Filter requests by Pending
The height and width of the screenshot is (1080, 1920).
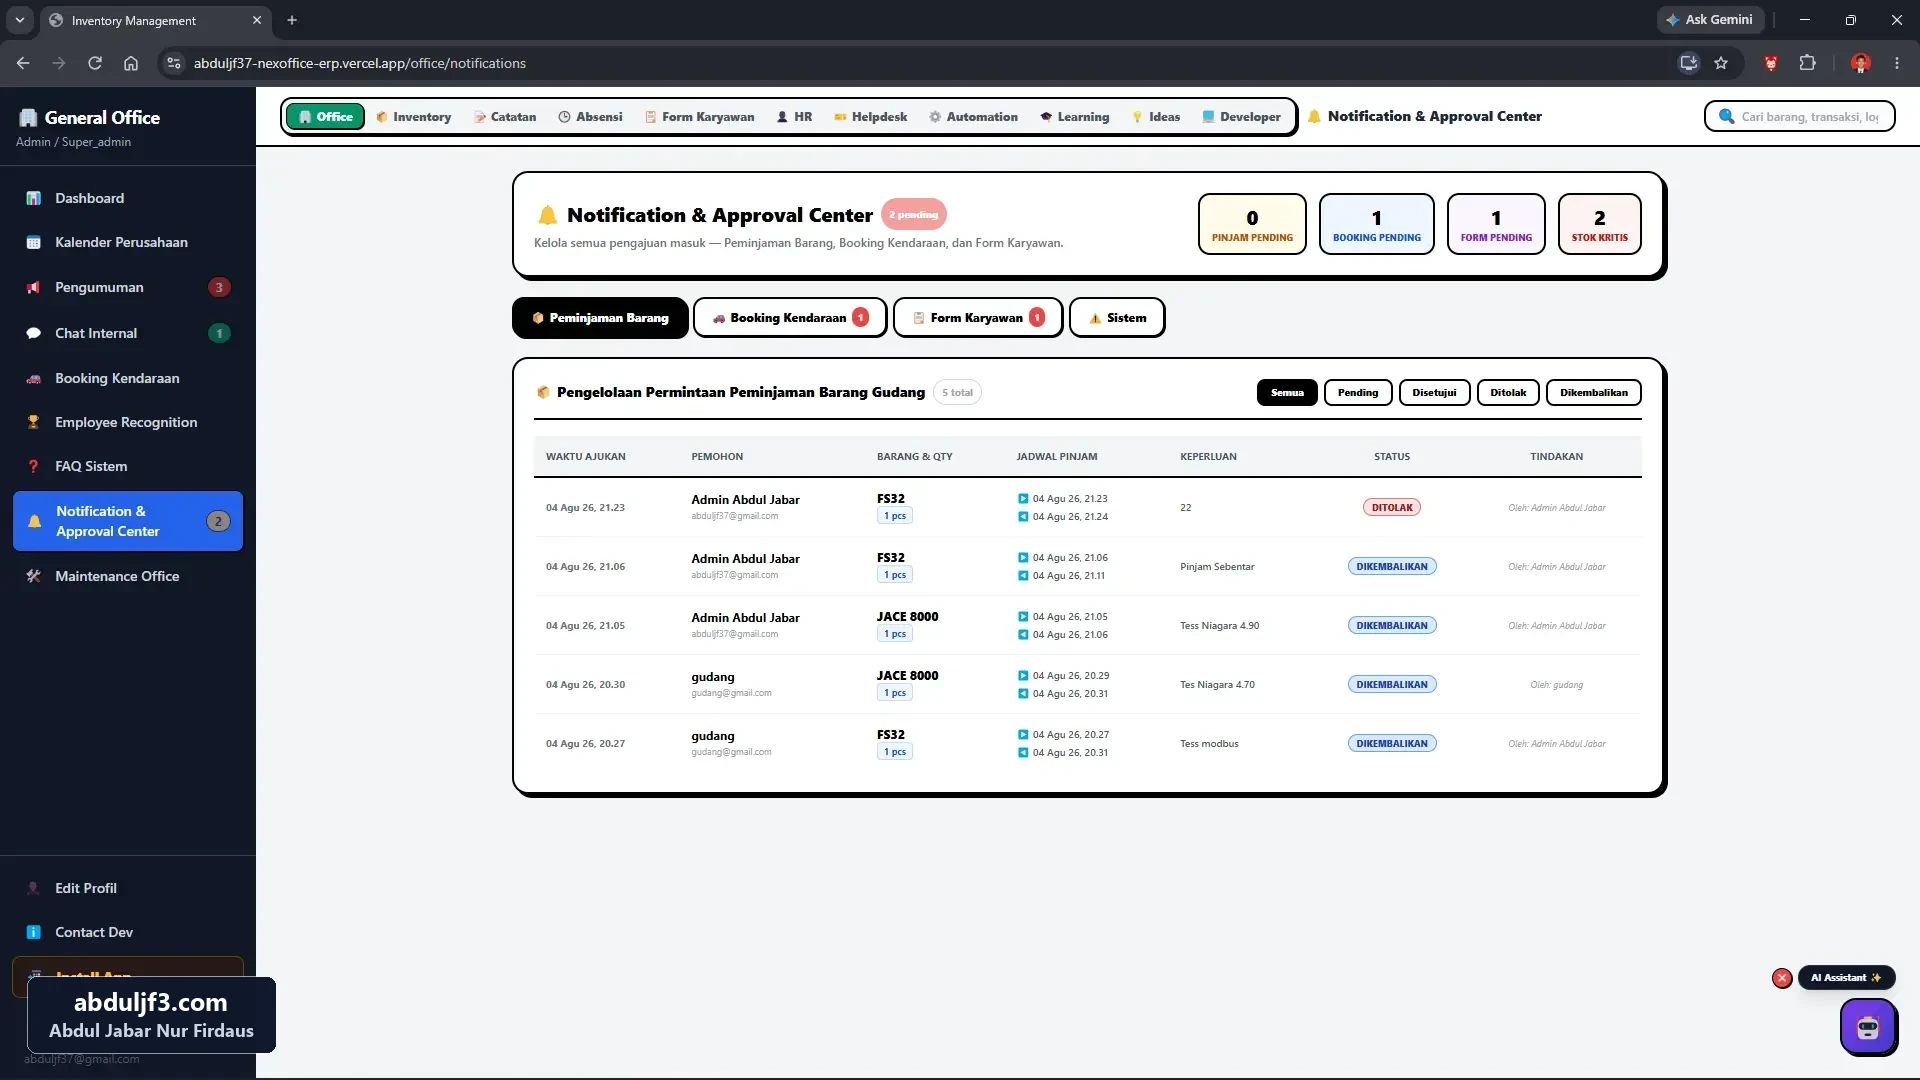[1357, 392]
